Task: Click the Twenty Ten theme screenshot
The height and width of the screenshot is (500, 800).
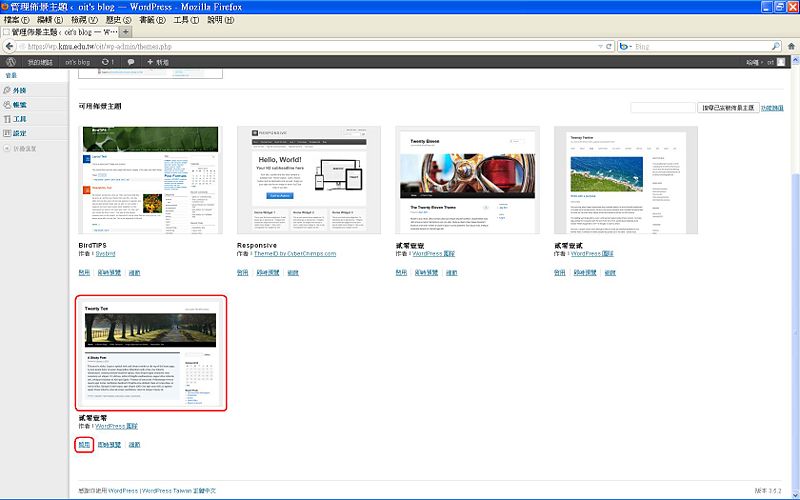Action: click(151, 353)
